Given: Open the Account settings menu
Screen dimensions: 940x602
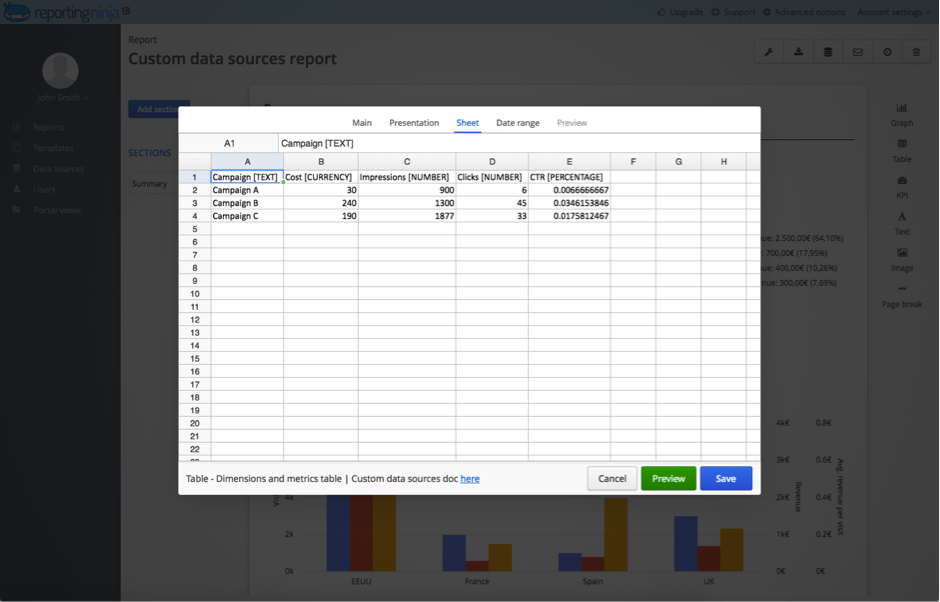Looking at the screenshot, I should 888,11.
